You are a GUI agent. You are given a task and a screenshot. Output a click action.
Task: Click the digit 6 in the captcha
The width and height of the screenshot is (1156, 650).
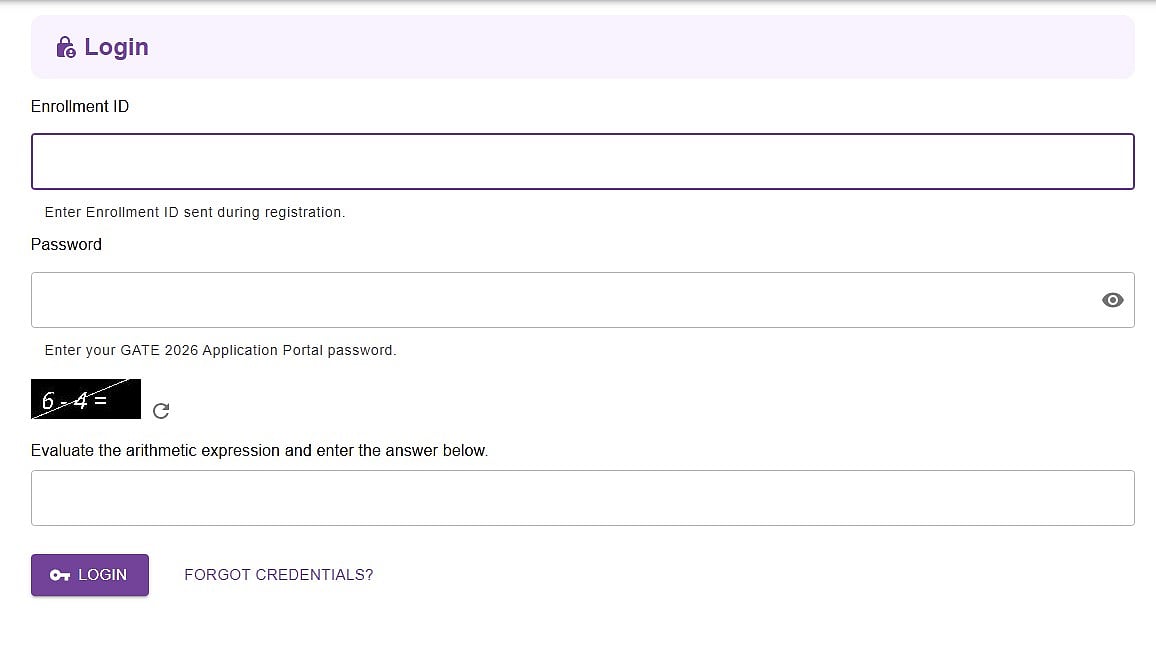point(48,401)
